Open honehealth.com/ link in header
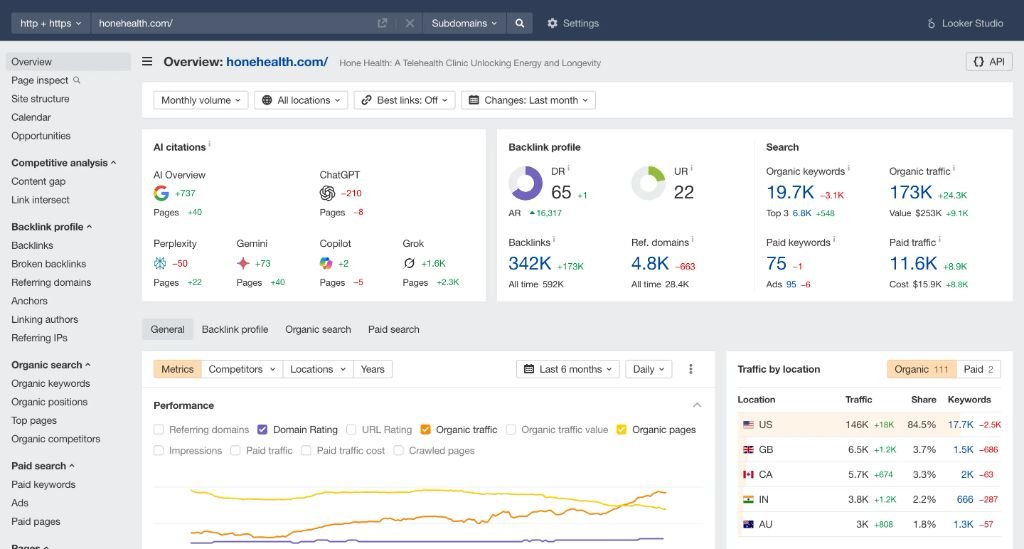The height and width of the screenshot is (549, 1024). point(277,61)
